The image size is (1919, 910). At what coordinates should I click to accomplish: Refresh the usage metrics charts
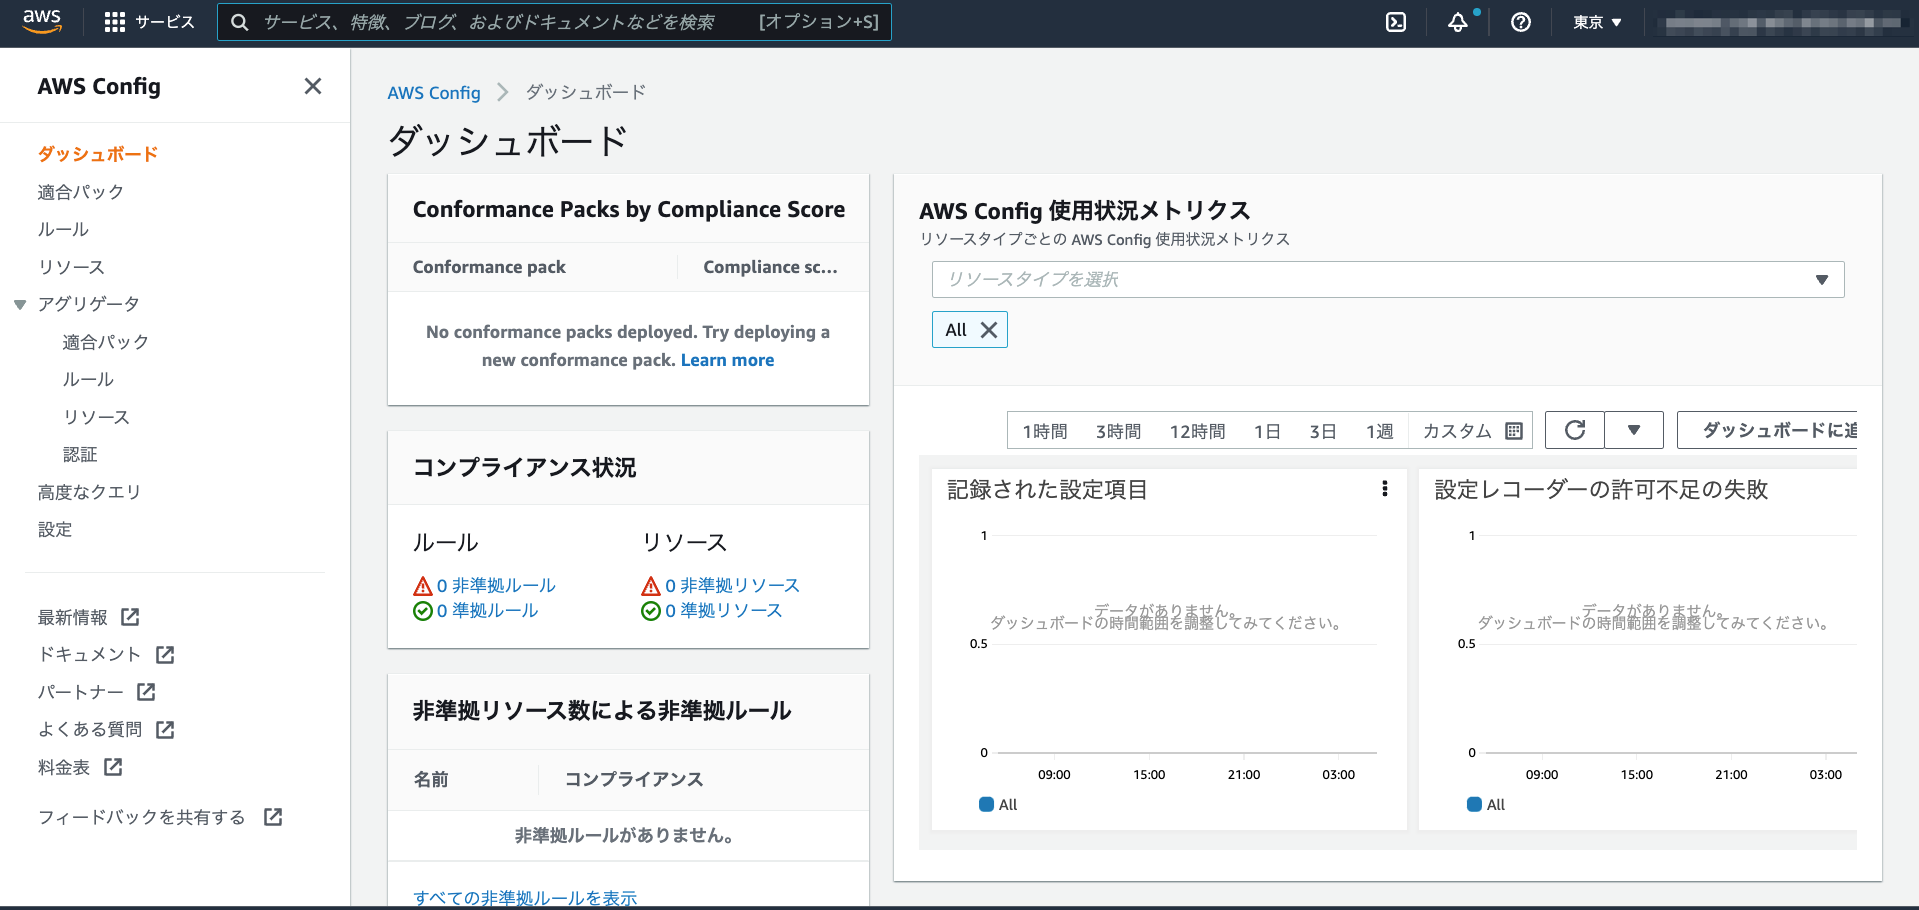(1574, 430)
